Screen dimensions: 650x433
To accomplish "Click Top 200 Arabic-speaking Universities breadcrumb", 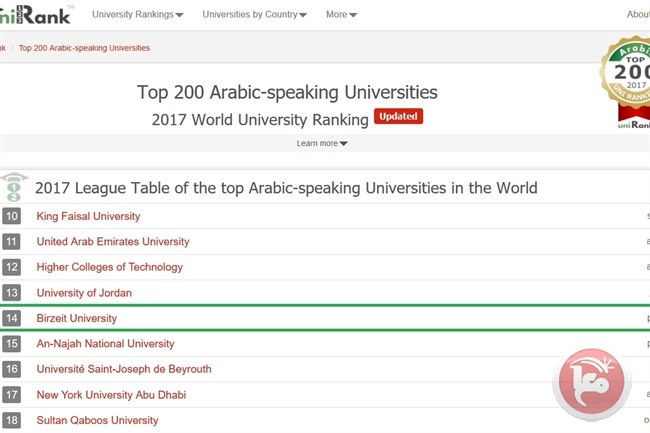I will (x=84, y=48).
